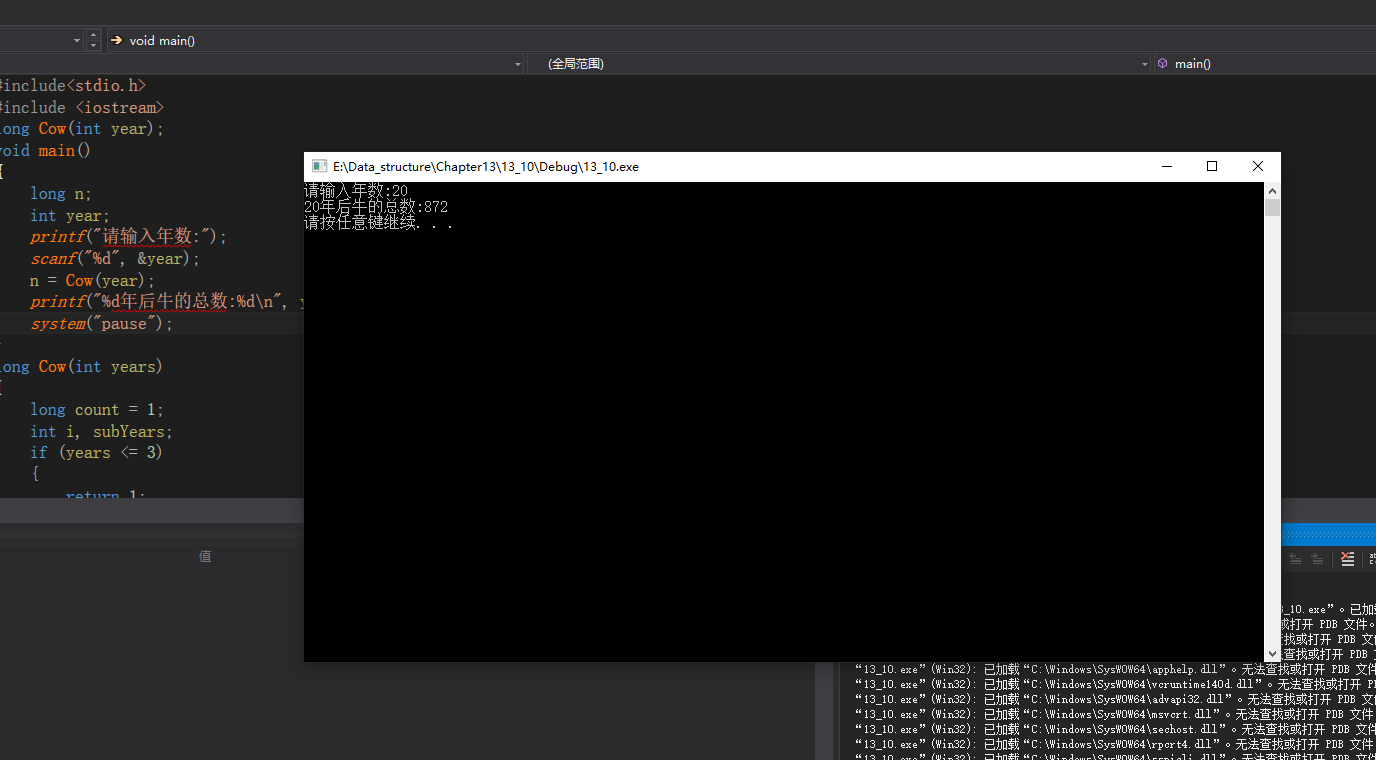Click the void main() line in the editor
The width and height of the screenshot is (1376, 760).
point(45,150)
